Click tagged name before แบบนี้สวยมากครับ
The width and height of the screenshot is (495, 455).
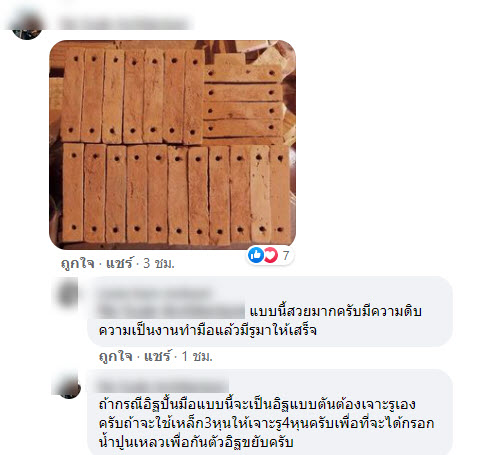[x=171, y=311]
